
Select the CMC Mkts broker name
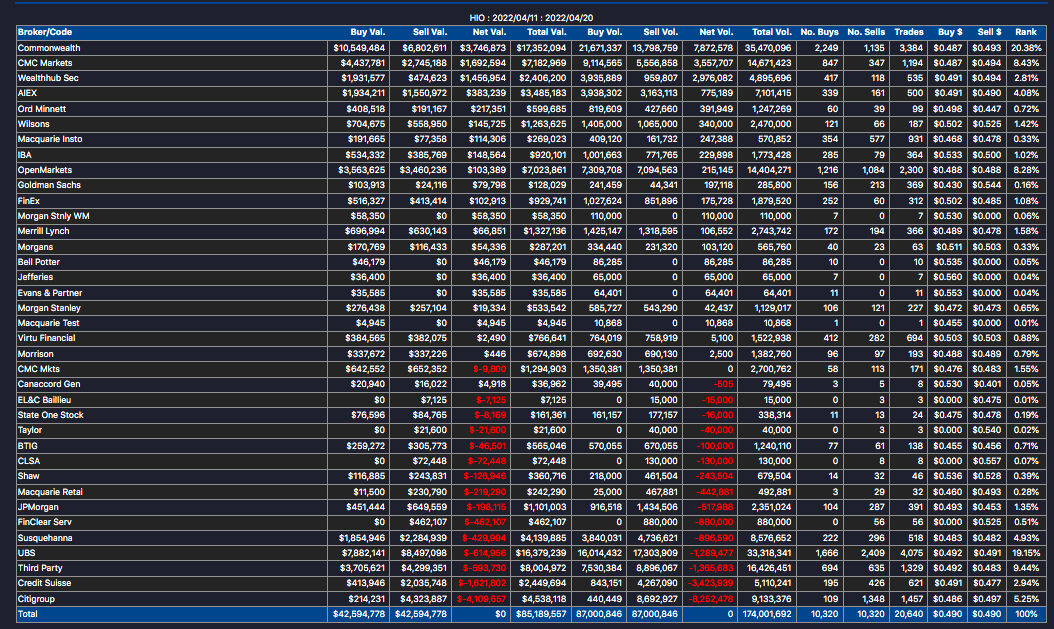tap(38, 369)
